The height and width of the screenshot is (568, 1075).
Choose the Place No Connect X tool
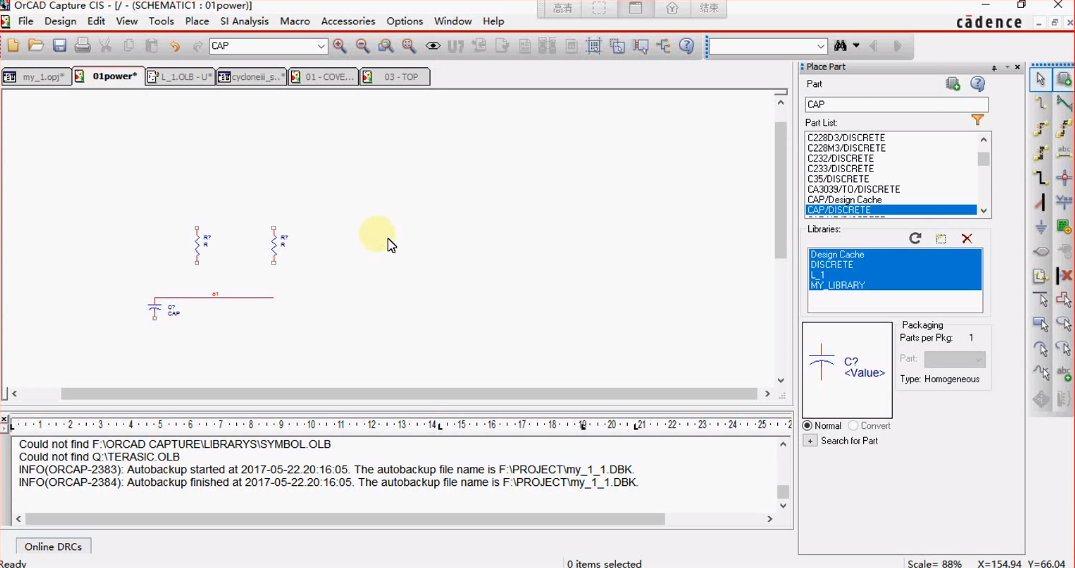tap(1064, 276)
